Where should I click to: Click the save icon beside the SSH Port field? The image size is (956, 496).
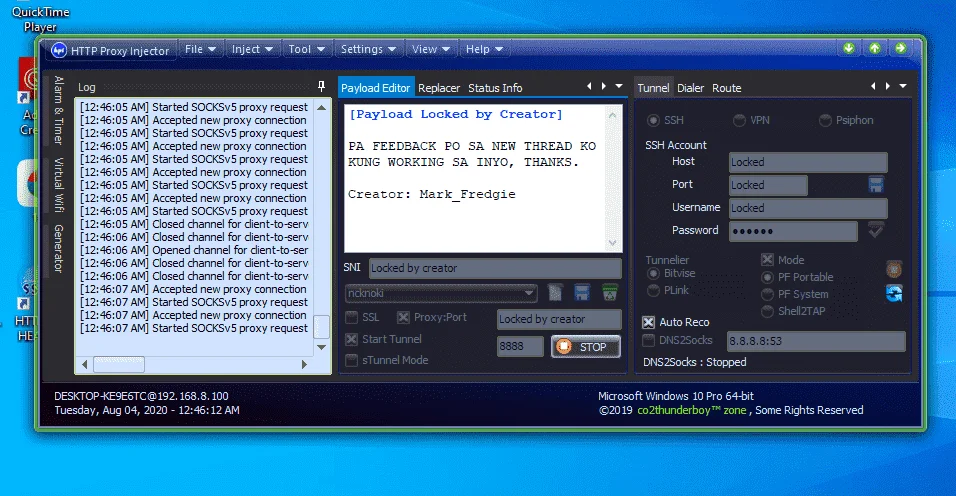(876, 185)
